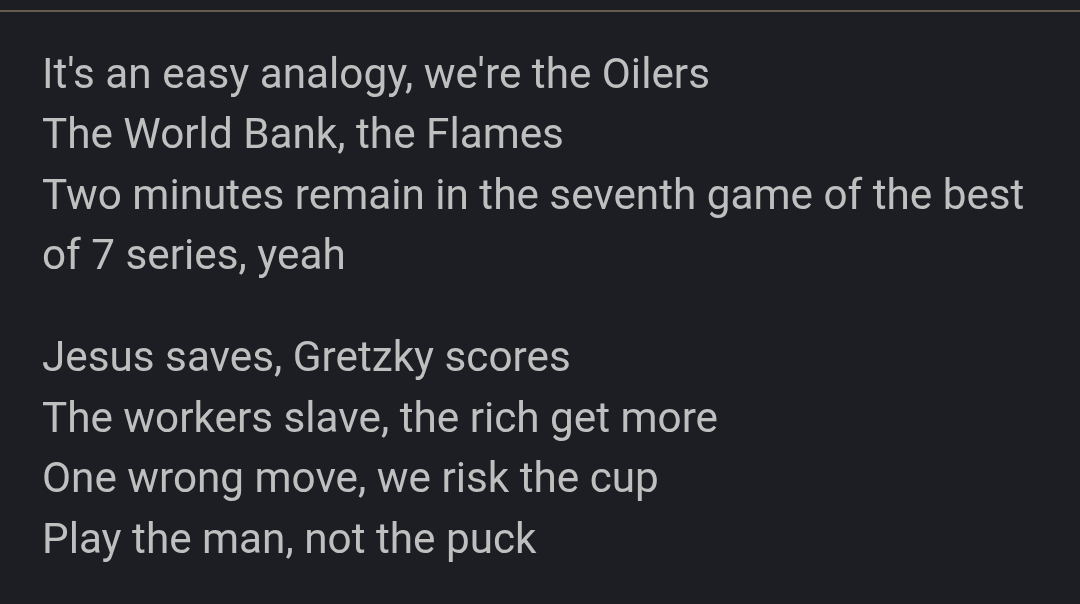Click the word "seventh" in the lyrics

(623, 194)
